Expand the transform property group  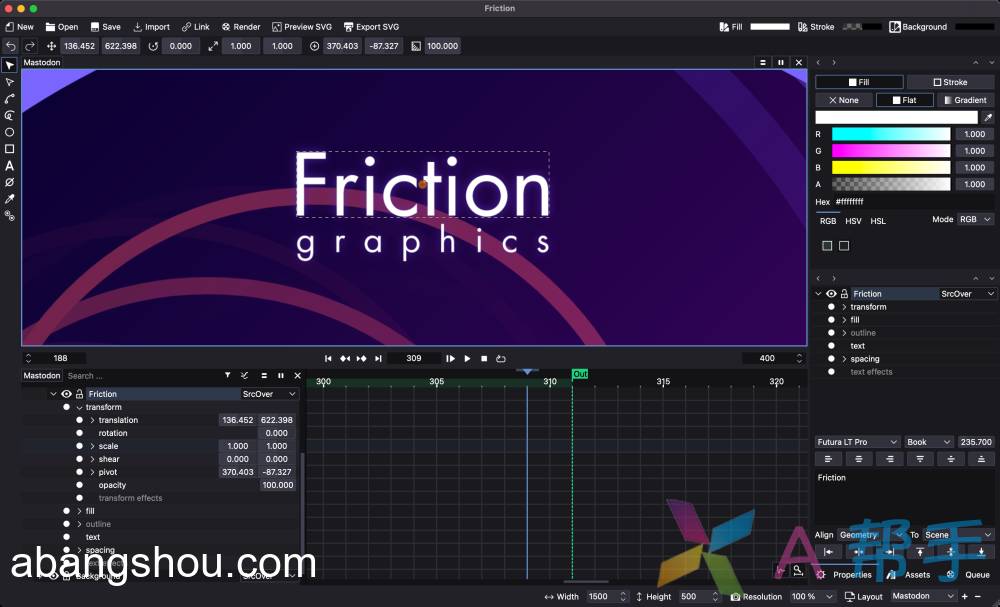coord(79,407)
